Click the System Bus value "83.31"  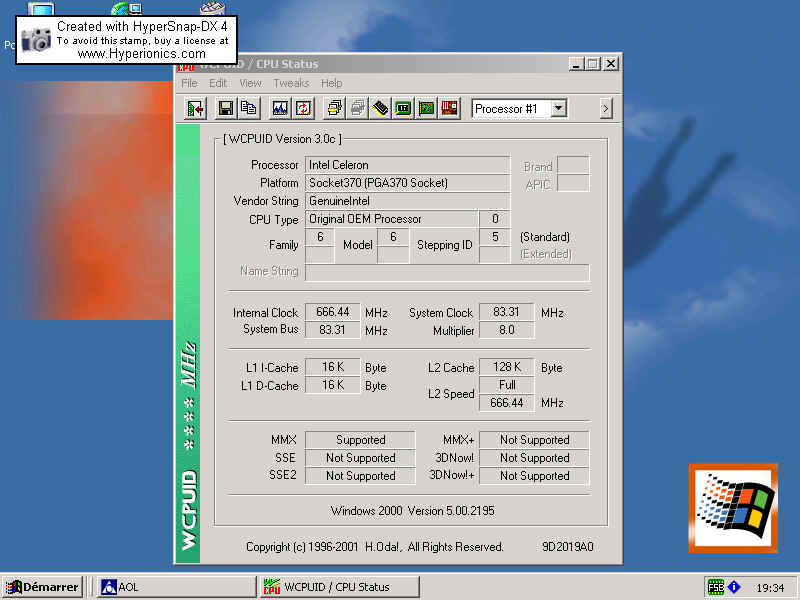pos(333,330)
